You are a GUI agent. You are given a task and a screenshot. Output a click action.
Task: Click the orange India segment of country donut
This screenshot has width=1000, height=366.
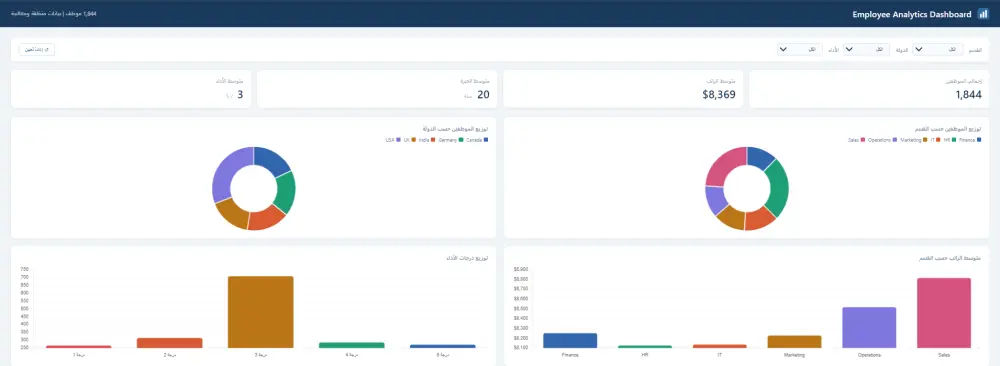coord(267,218)
